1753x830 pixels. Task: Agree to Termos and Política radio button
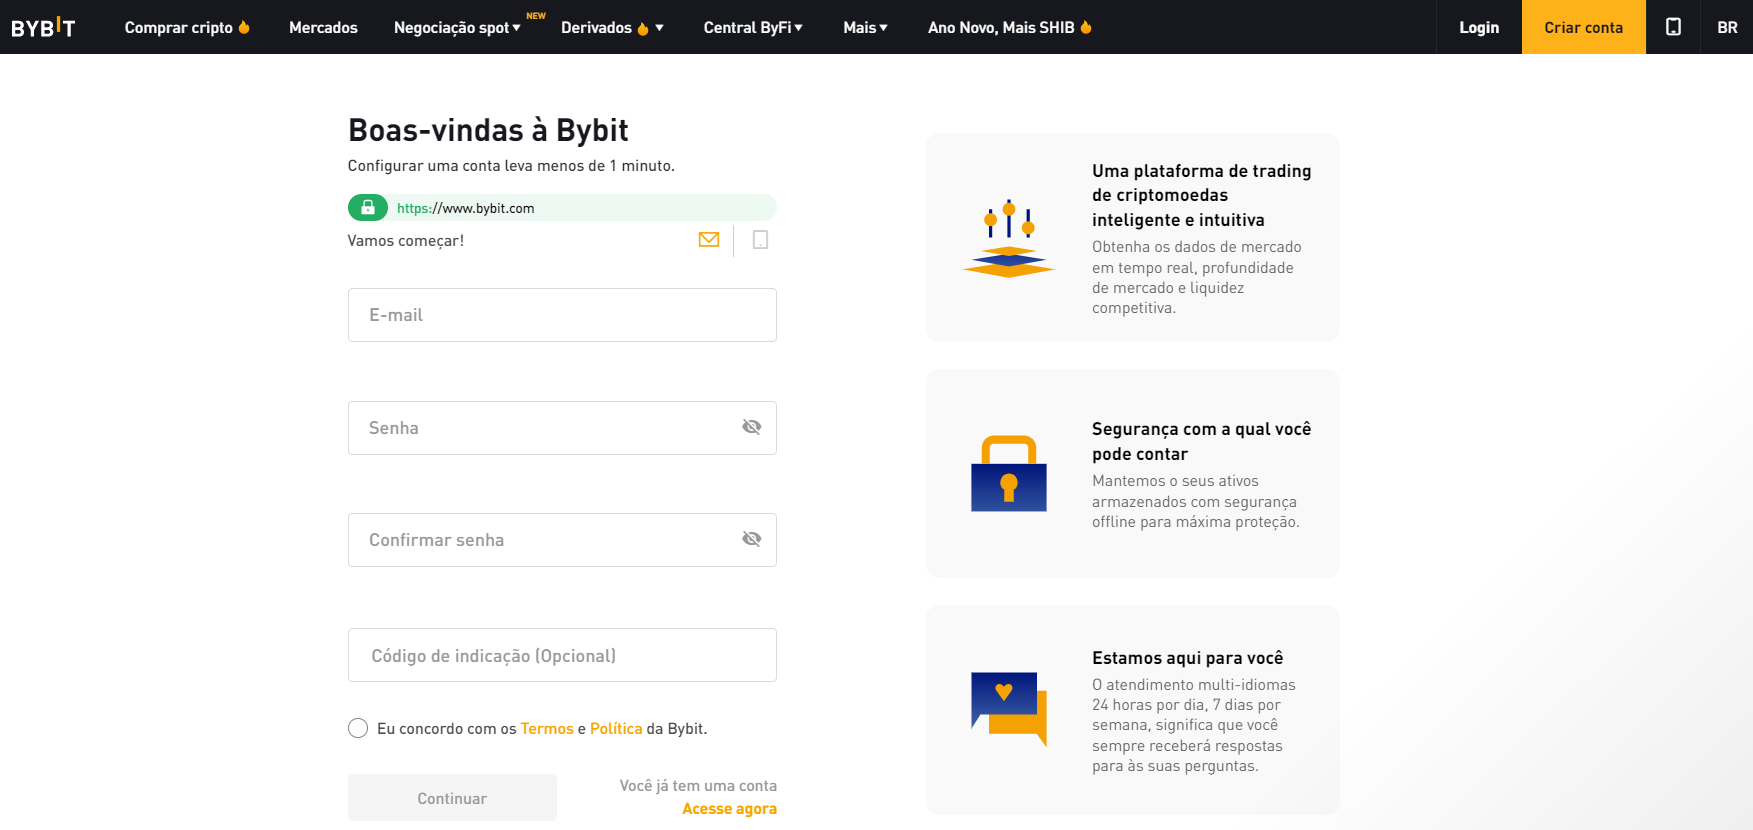click(x=358, y=728)
